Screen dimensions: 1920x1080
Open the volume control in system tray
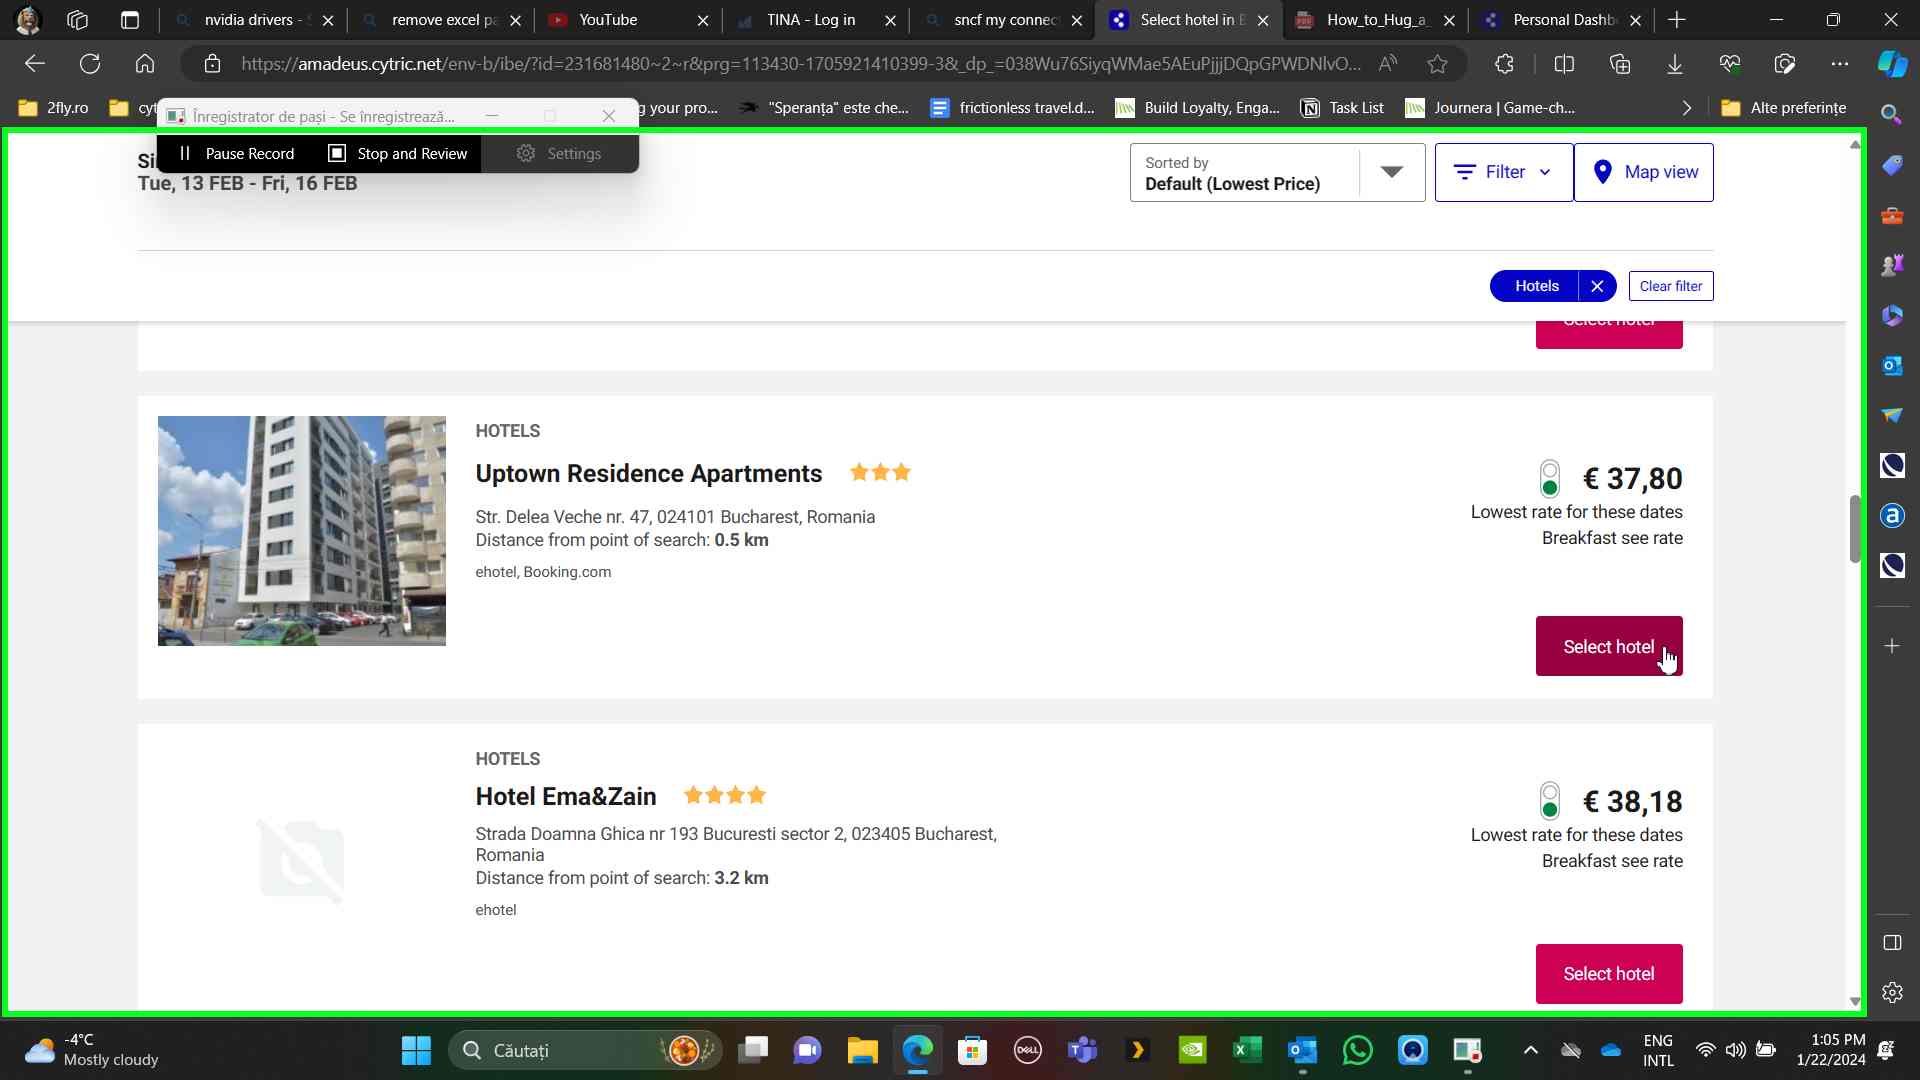click(x=1736, y=1050)
